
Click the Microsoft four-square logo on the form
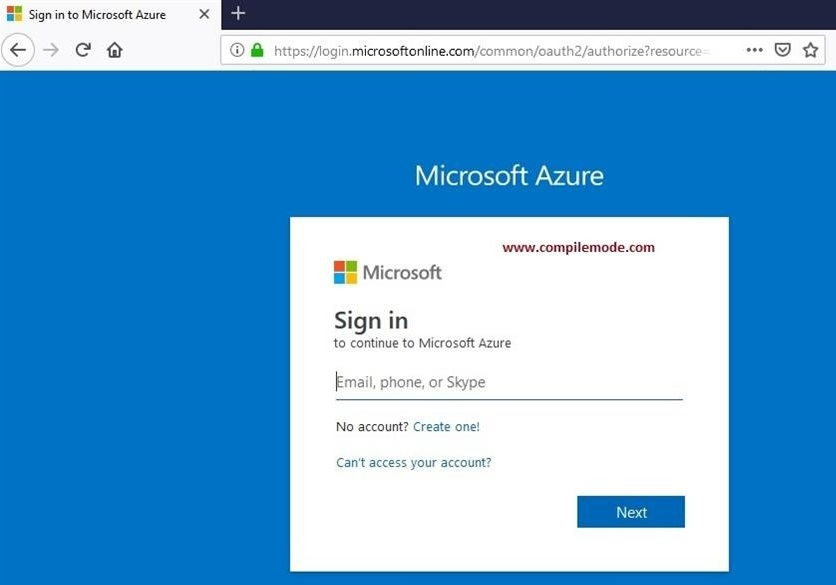(344, 271)
